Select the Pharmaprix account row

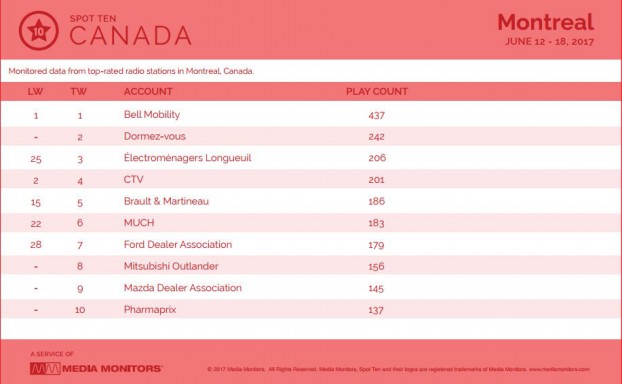click(311, 309)
